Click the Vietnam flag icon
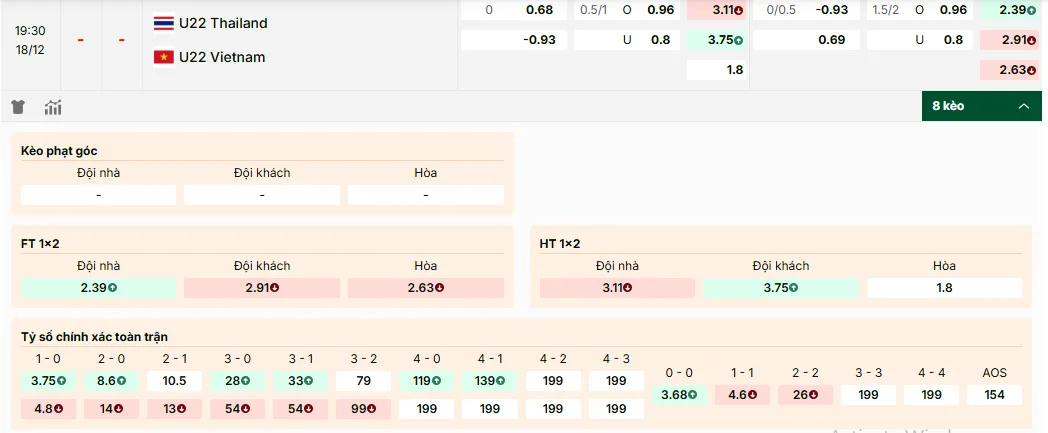Screen dimensions: 1048x433 pos(163,57)
